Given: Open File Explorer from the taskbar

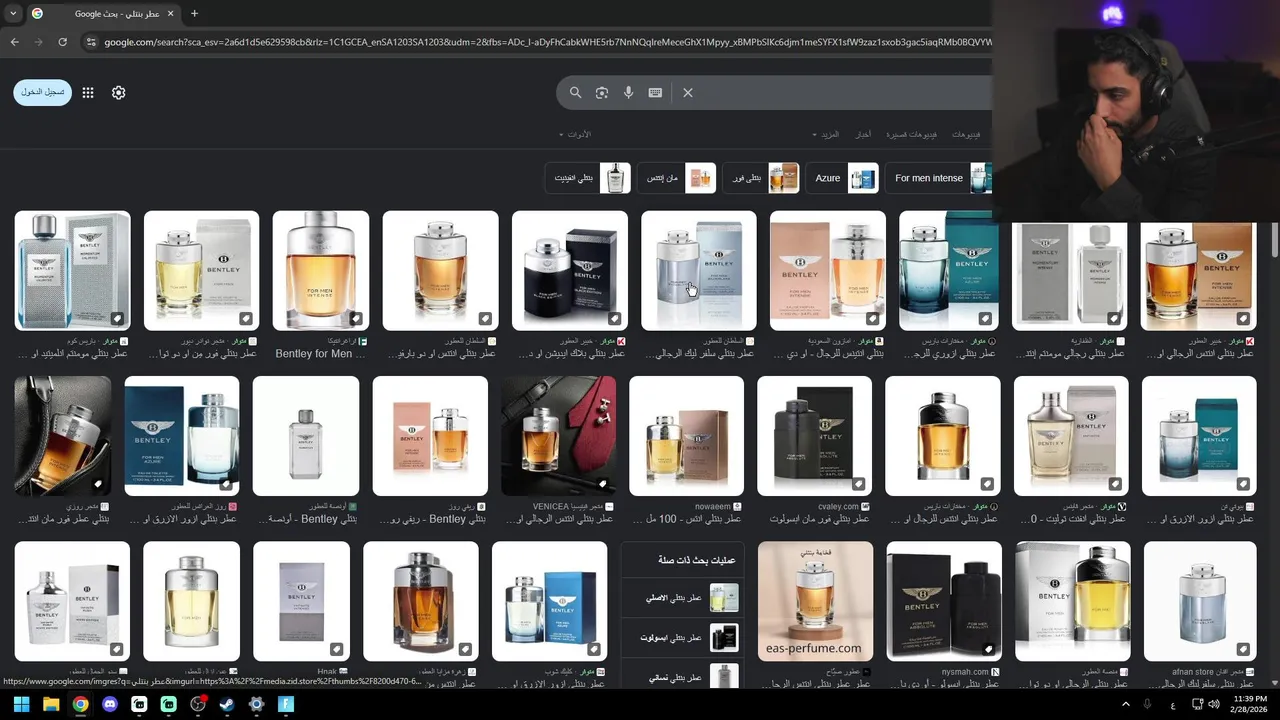Looking at the screenshot, I should [51, 704].
